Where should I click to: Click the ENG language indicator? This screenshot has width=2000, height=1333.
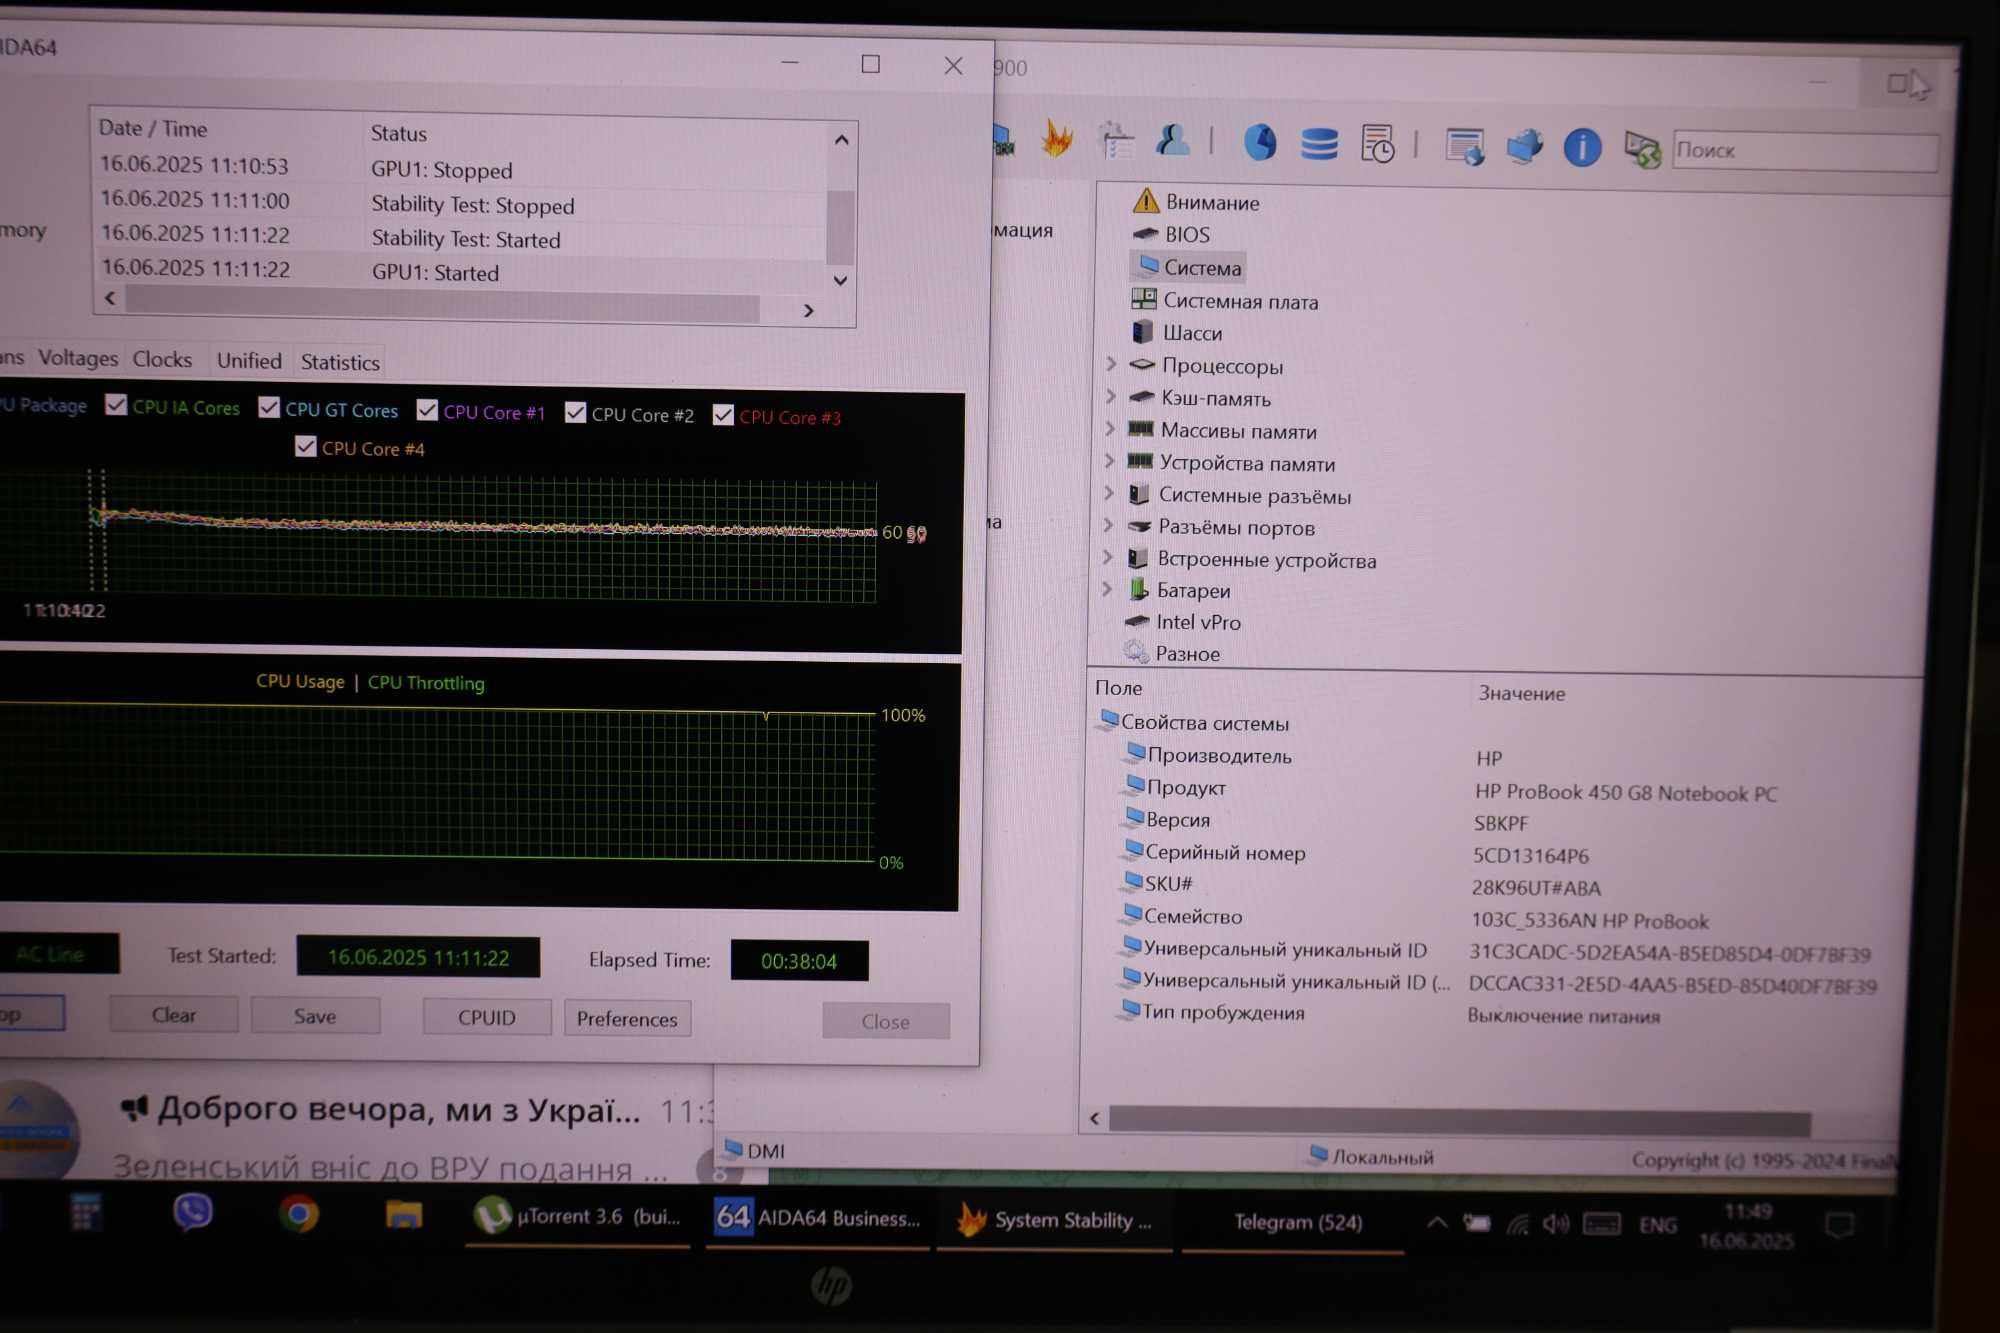[x=1658, y=1225]
